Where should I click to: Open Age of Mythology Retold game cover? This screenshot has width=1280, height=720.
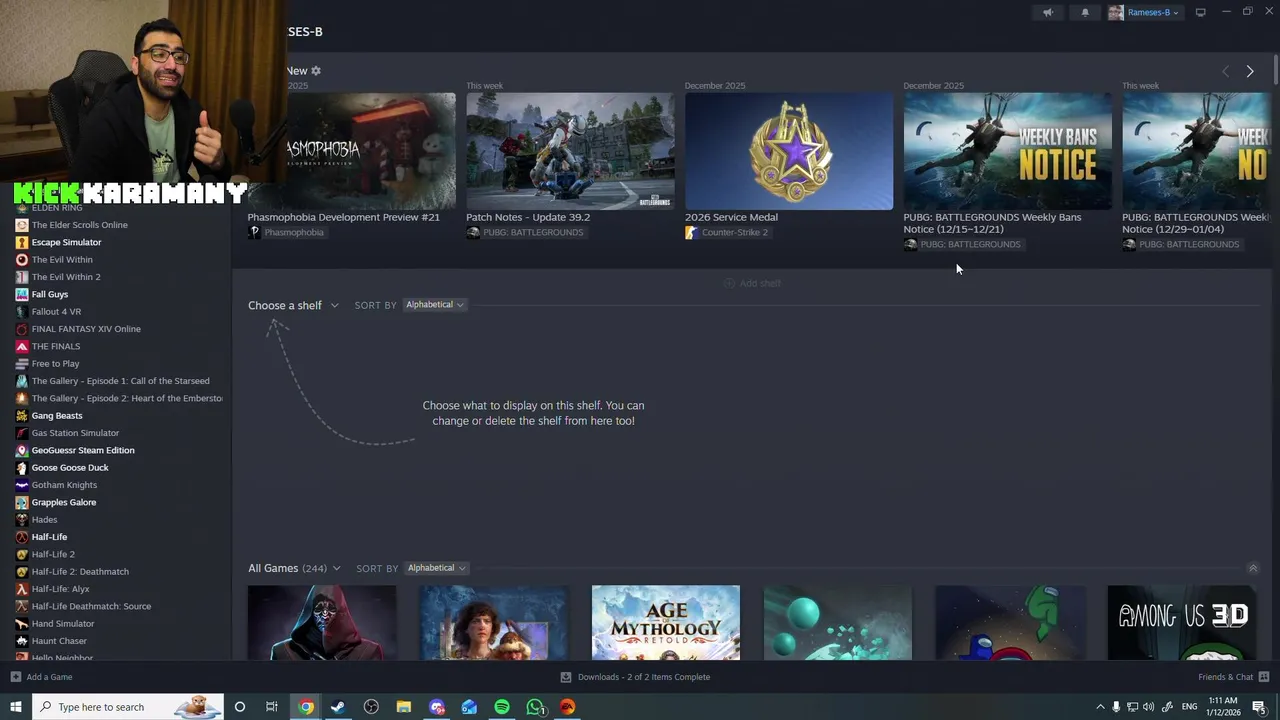point(666,622)
